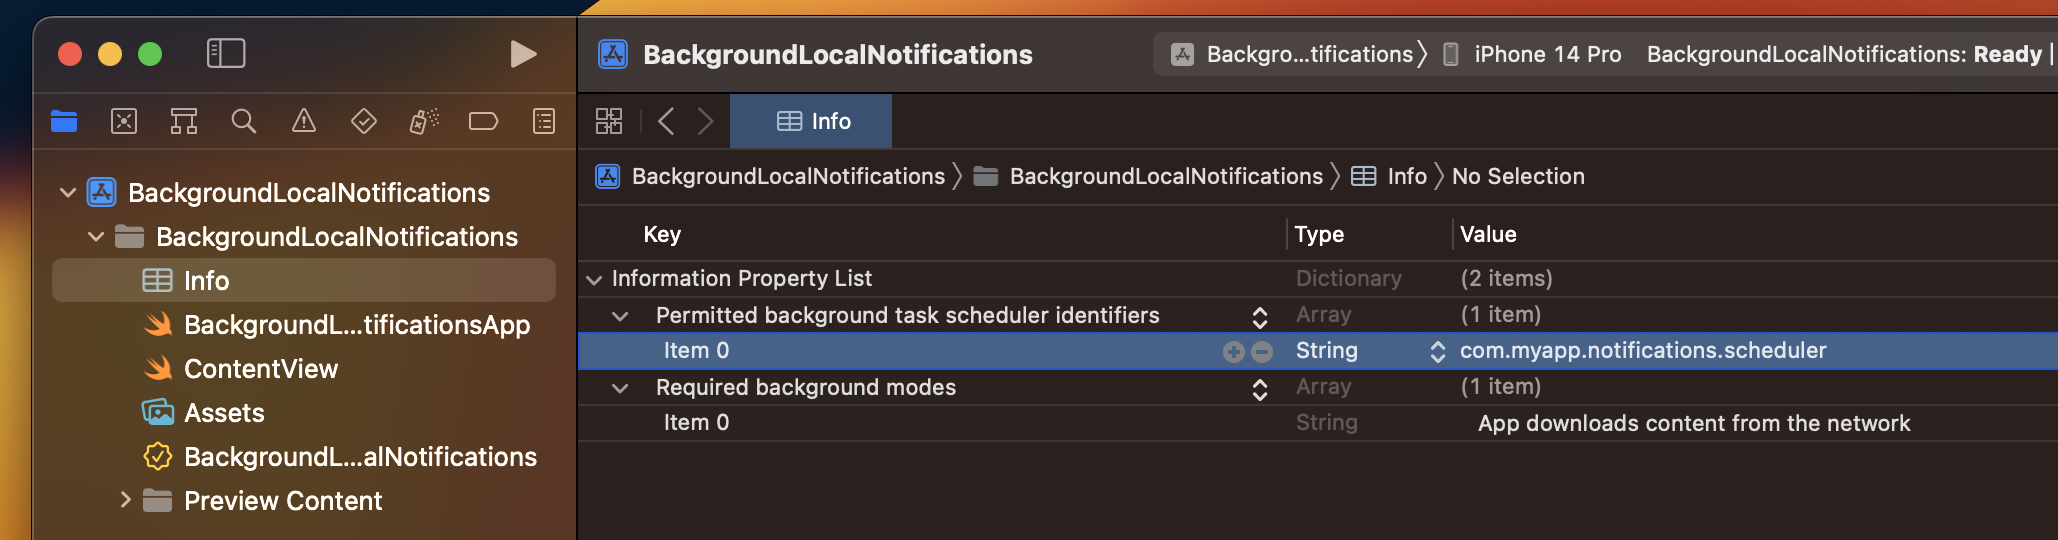Run the project with the play button
The image size is (2058, 540).
pos(523,54)
